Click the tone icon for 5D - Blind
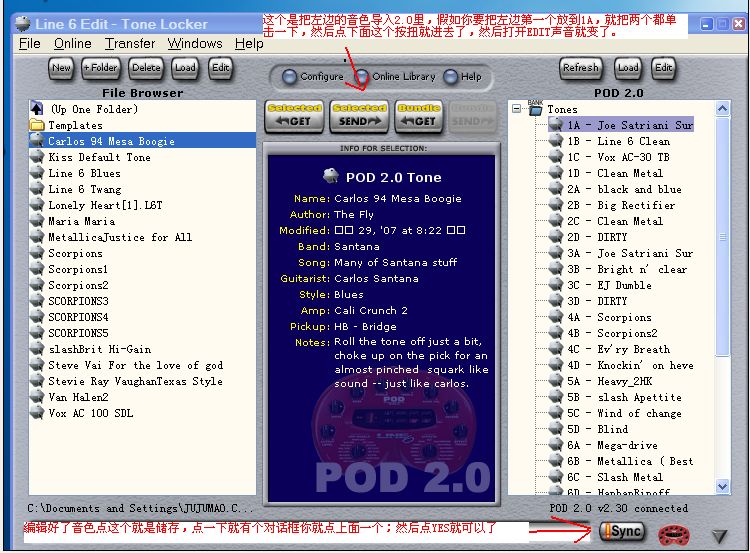This screenshot has width=750, height=553. tap(555, 429)
